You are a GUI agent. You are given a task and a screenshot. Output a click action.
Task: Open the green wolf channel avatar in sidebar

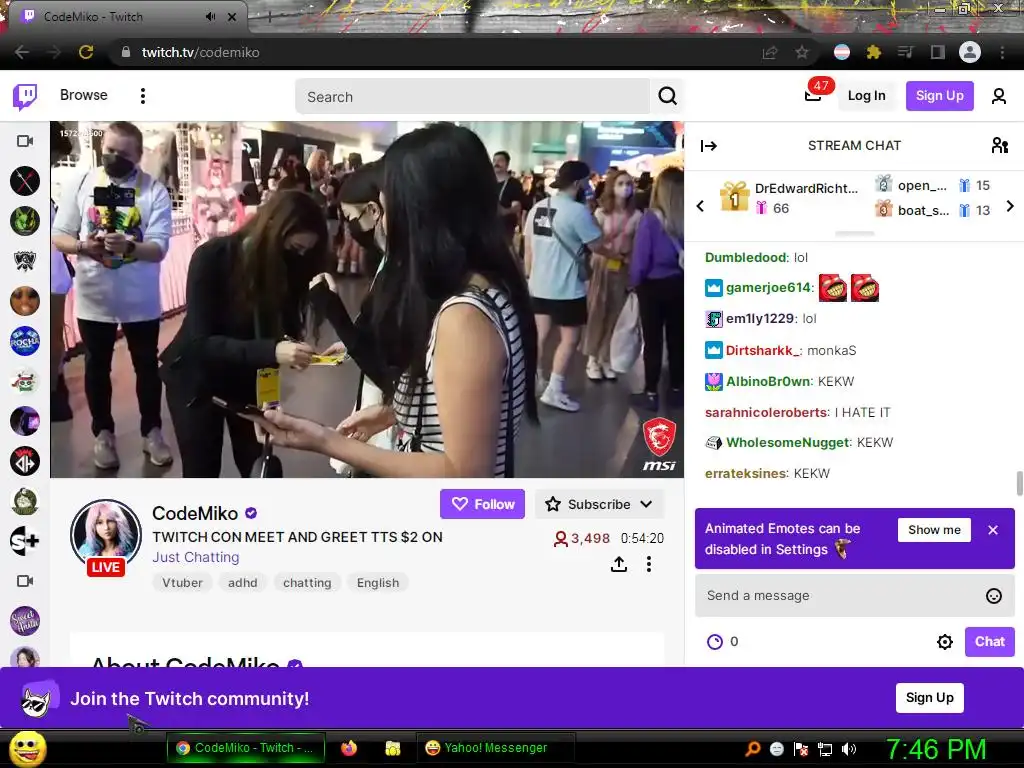point(25,221)
